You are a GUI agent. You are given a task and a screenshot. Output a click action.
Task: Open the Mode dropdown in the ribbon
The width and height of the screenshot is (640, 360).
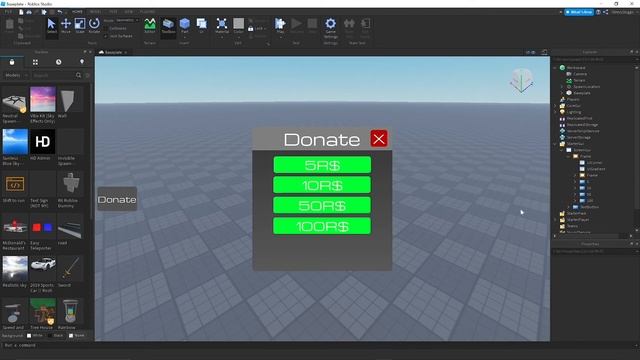[127, 20]
